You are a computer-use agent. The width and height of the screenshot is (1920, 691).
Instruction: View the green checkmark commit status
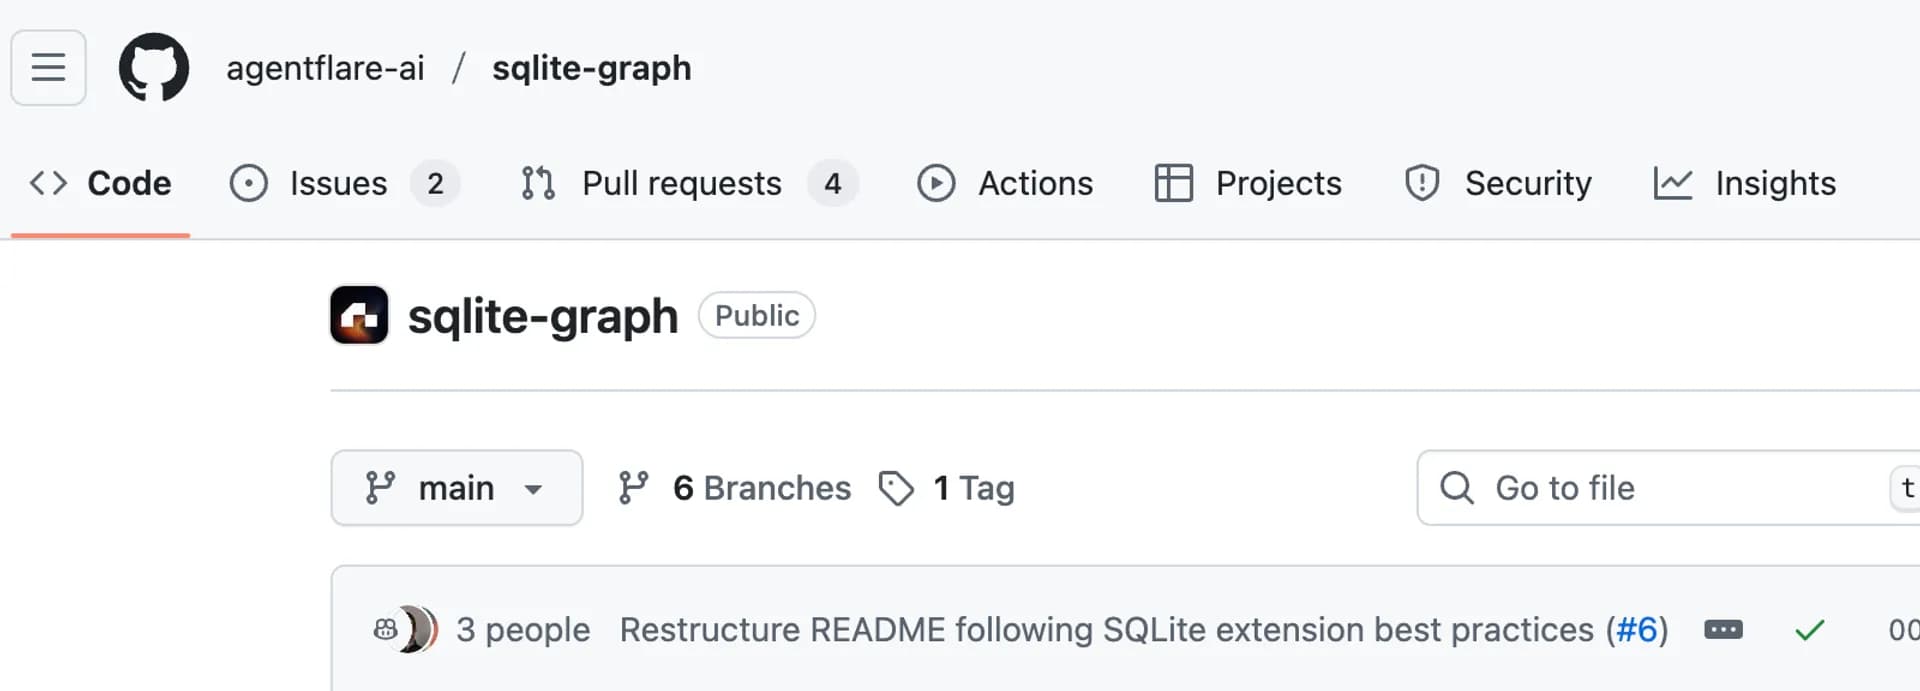(1810, 630)
